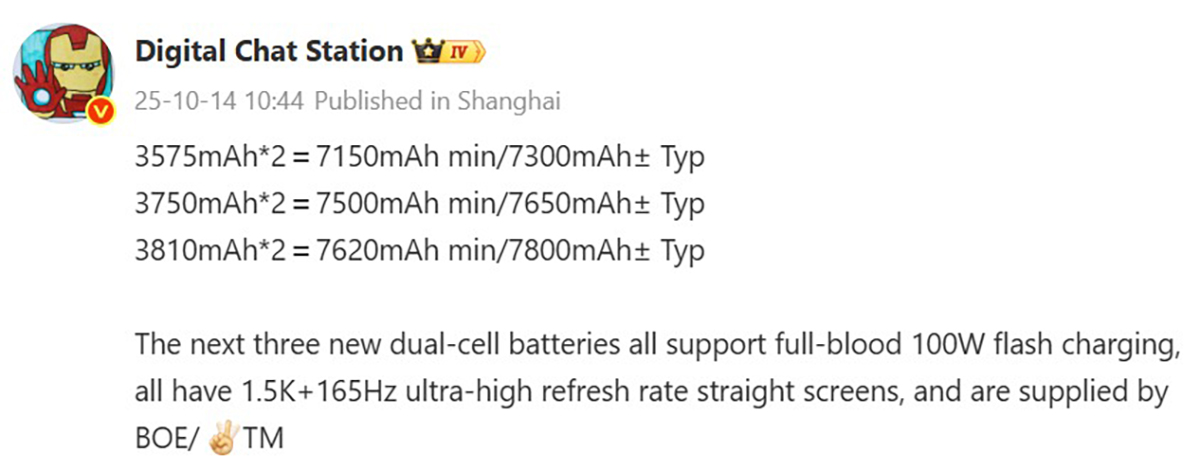Open Digital Chat Station's profile name
The height and width of the screenshot is (471, 1200).
click(270, 51)
